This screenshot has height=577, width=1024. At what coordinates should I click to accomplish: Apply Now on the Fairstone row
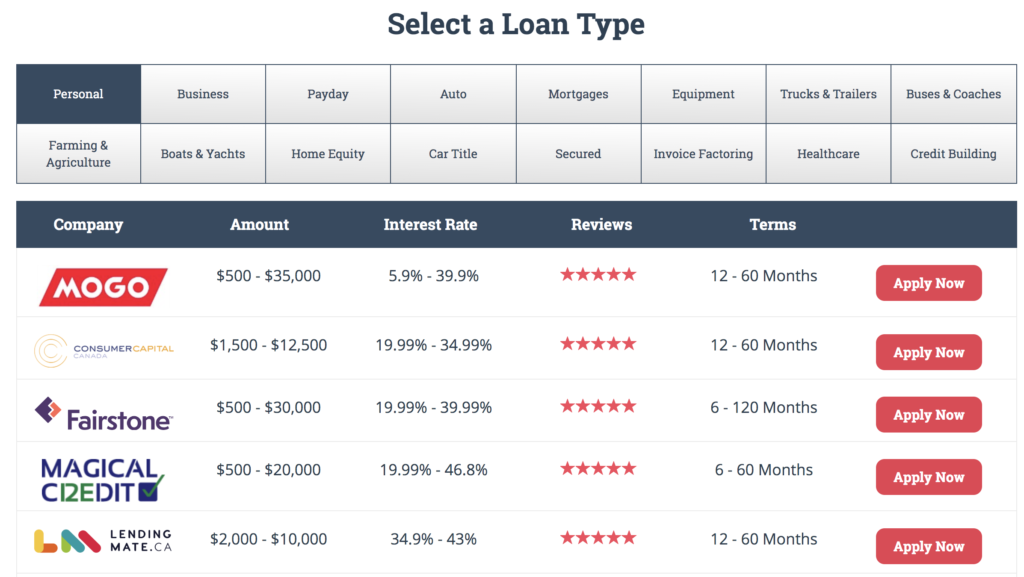[x=929, y=414]
